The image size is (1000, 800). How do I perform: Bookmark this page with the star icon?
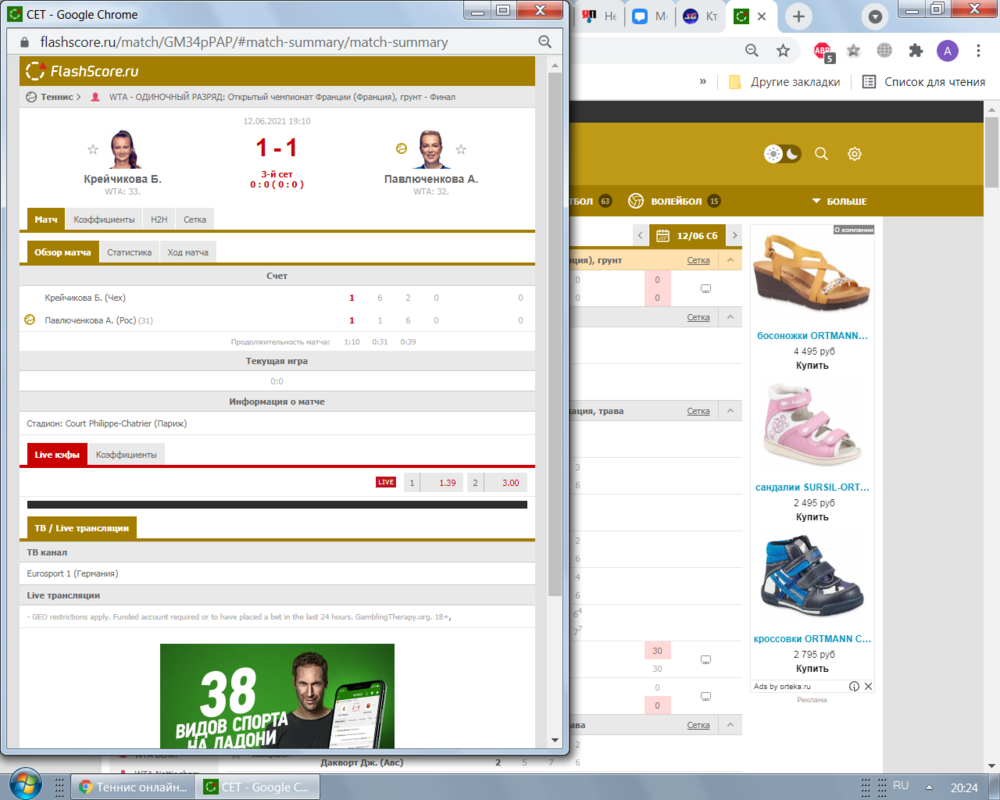click(783, 50)
